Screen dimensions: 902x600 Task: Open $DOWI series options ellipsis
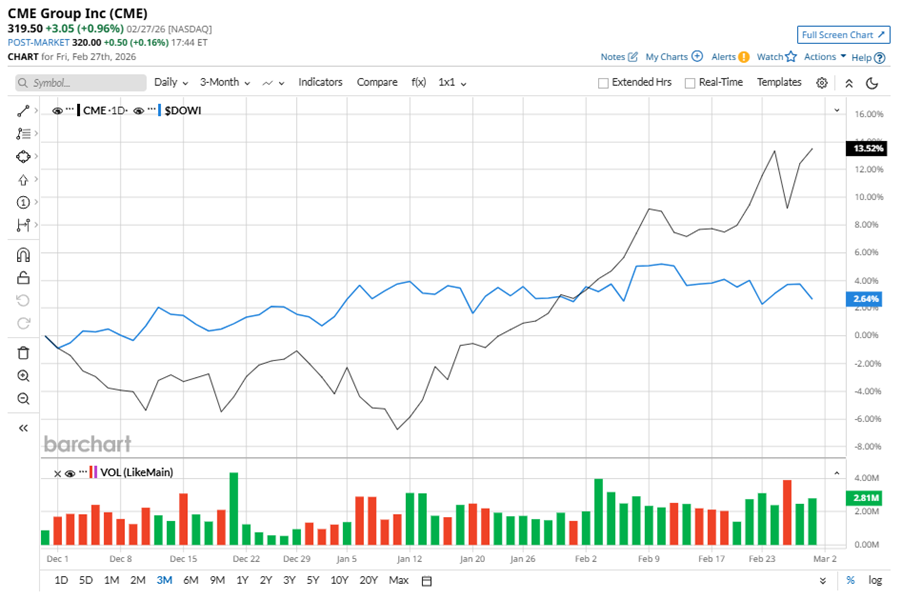151,109
